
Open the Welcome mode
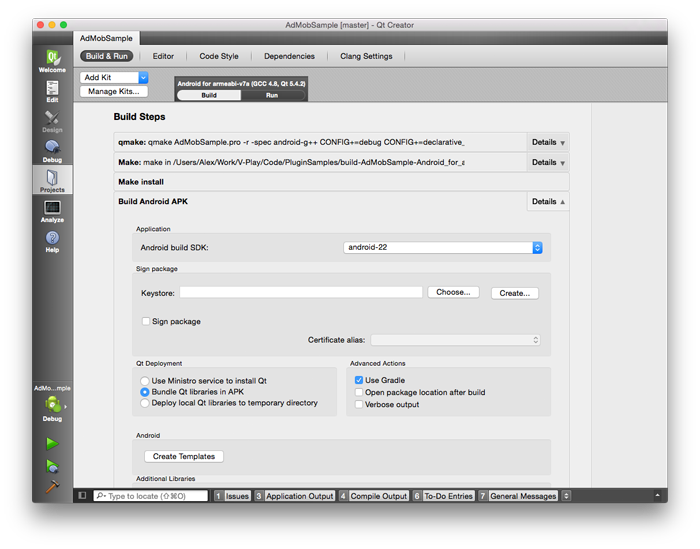click(52, 62)
